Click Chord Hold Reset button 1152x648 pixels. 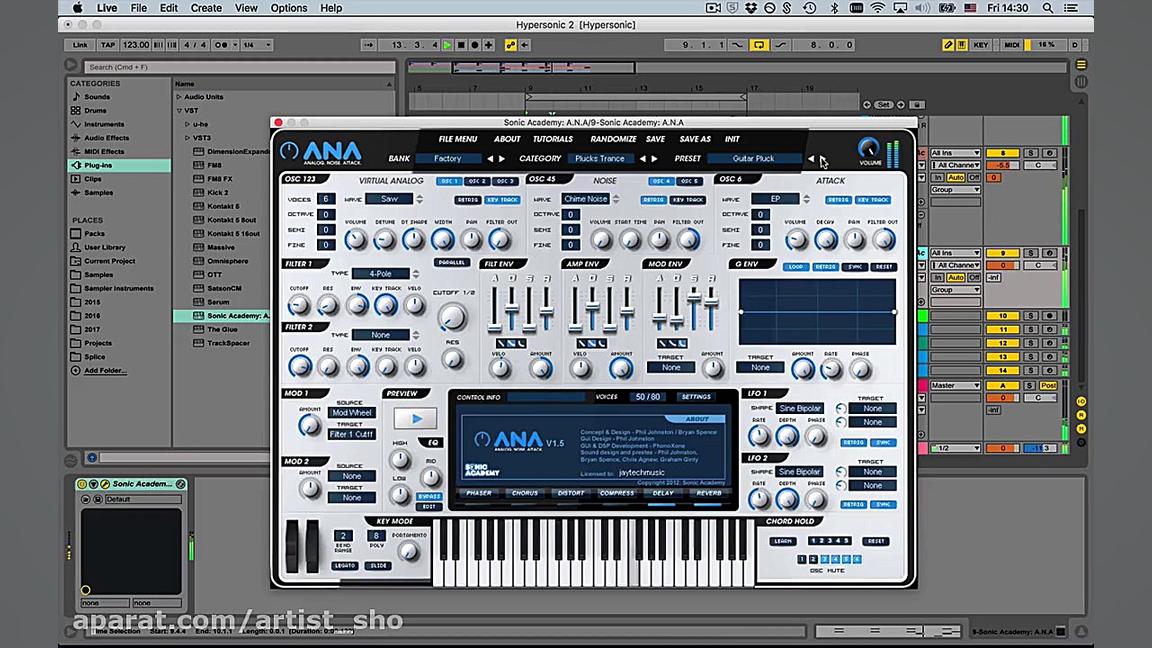[x=876, y=541]
